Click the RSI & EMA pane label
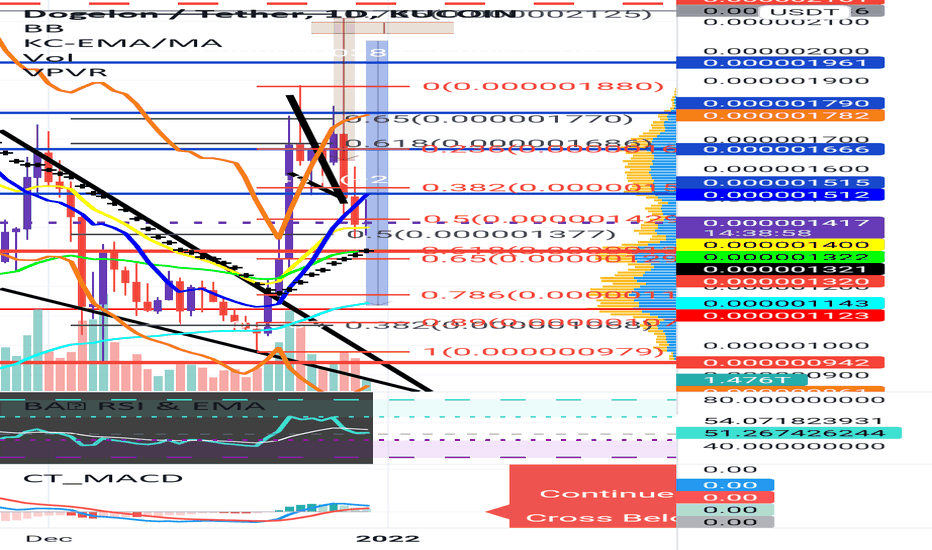 click(x=144, y=406)
